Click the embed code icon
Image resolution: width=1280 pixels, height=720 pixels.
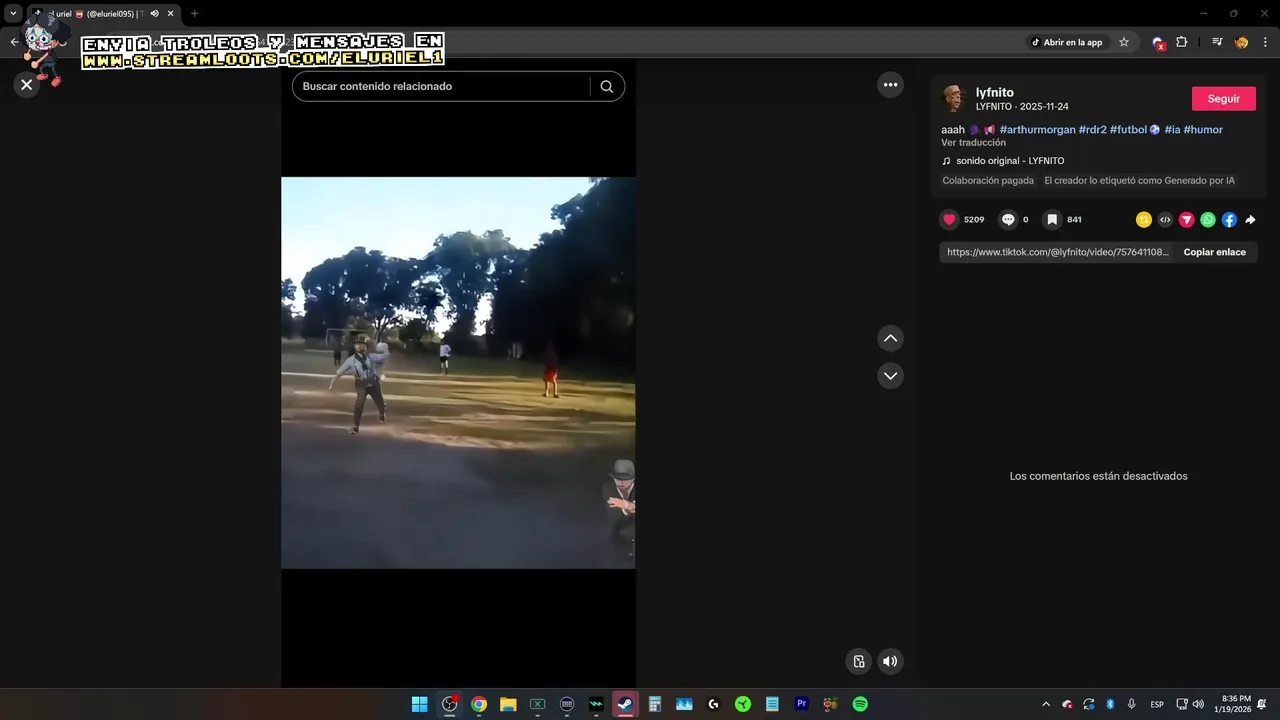point(1165,220)
